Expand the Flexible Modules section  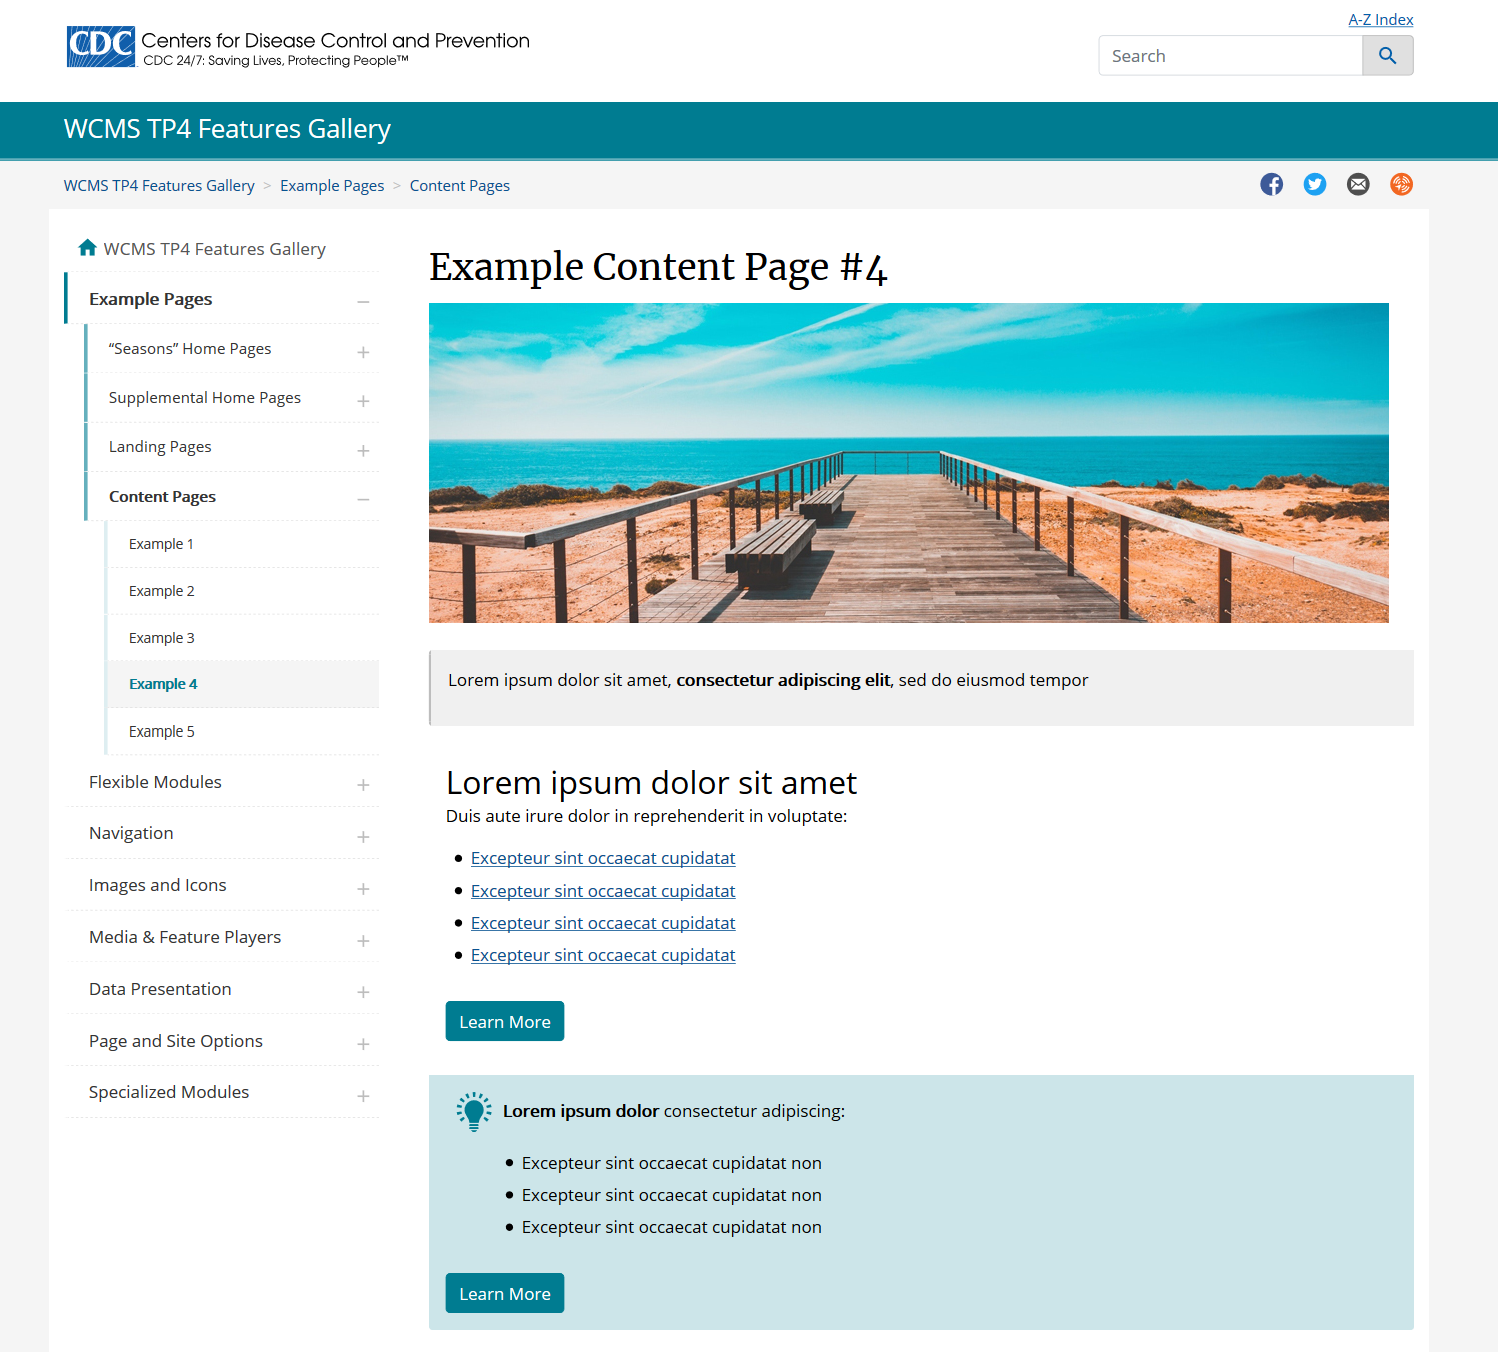point(363,785)
